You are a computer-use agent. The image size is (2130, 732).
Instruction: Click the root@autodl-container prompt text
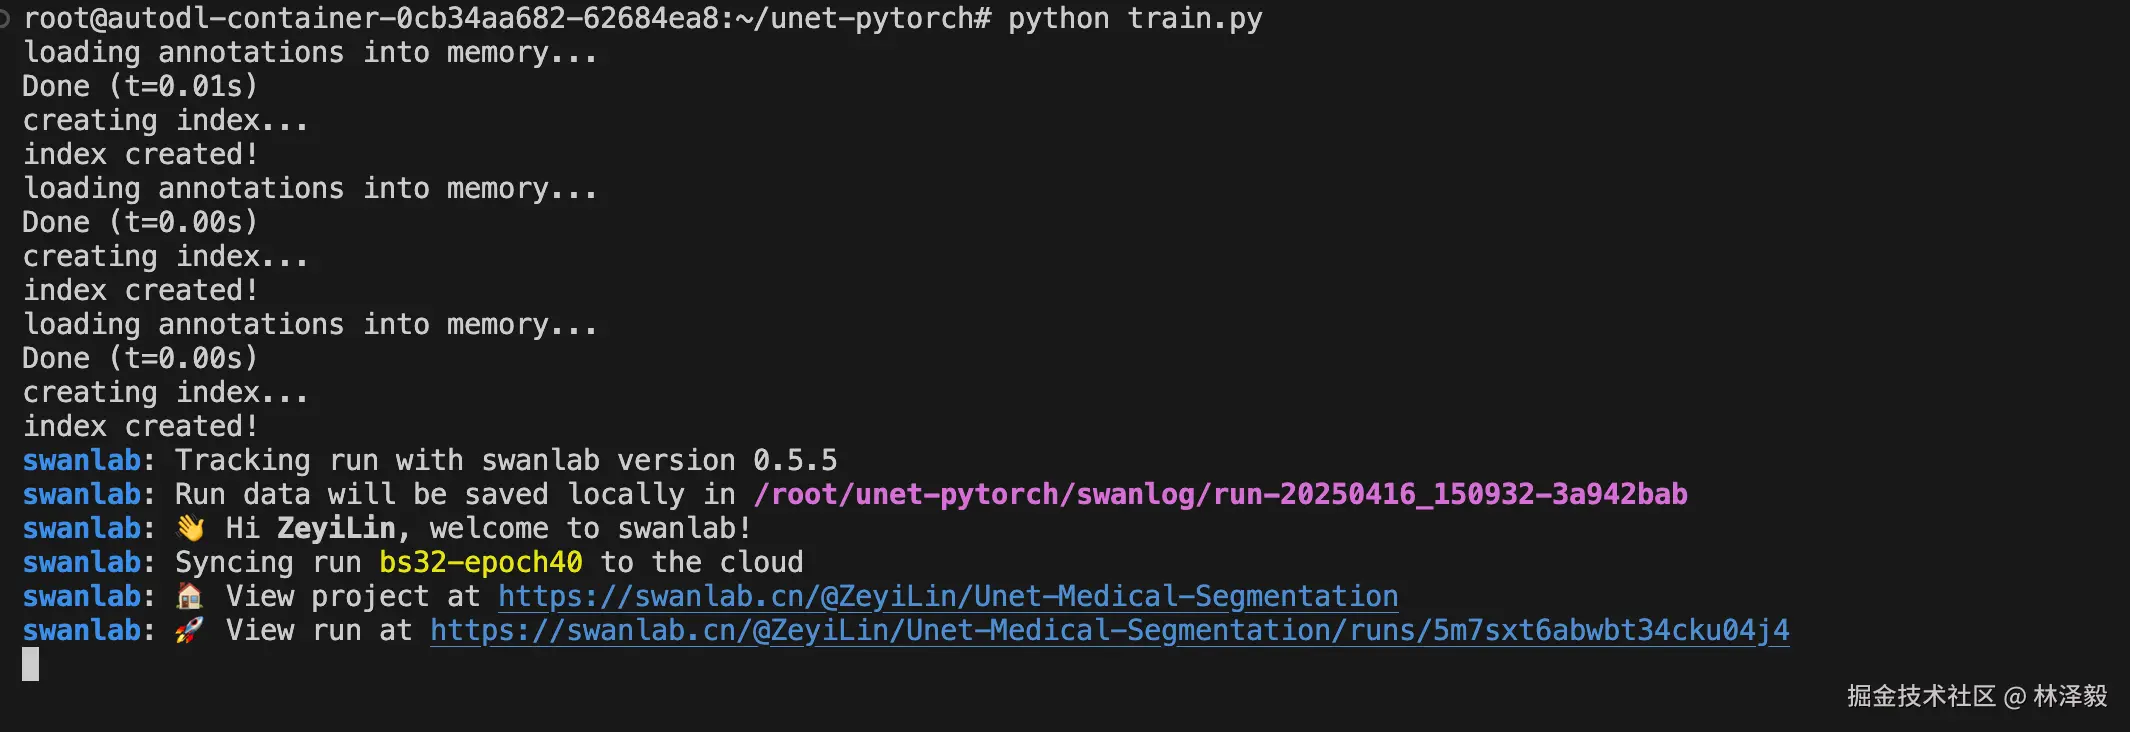click(x=380, y=19)
